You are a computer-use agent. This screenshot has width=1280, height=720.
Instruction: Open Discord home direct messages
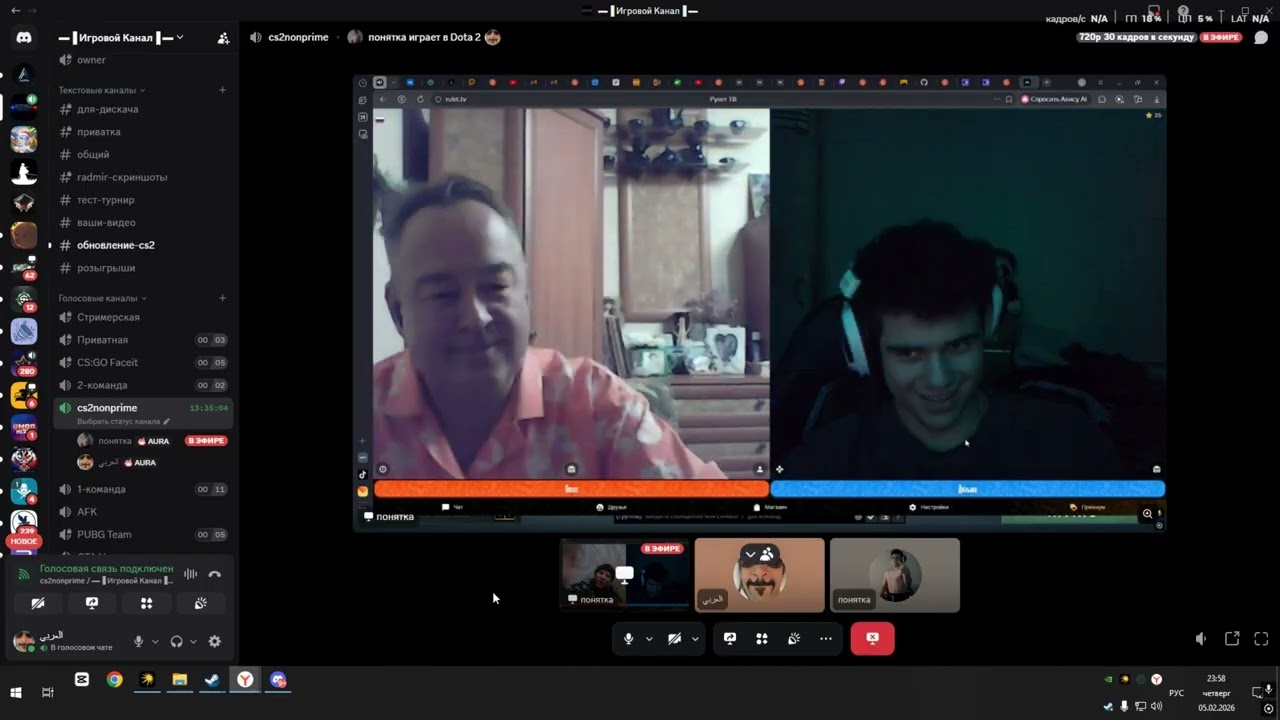[24, 37]
